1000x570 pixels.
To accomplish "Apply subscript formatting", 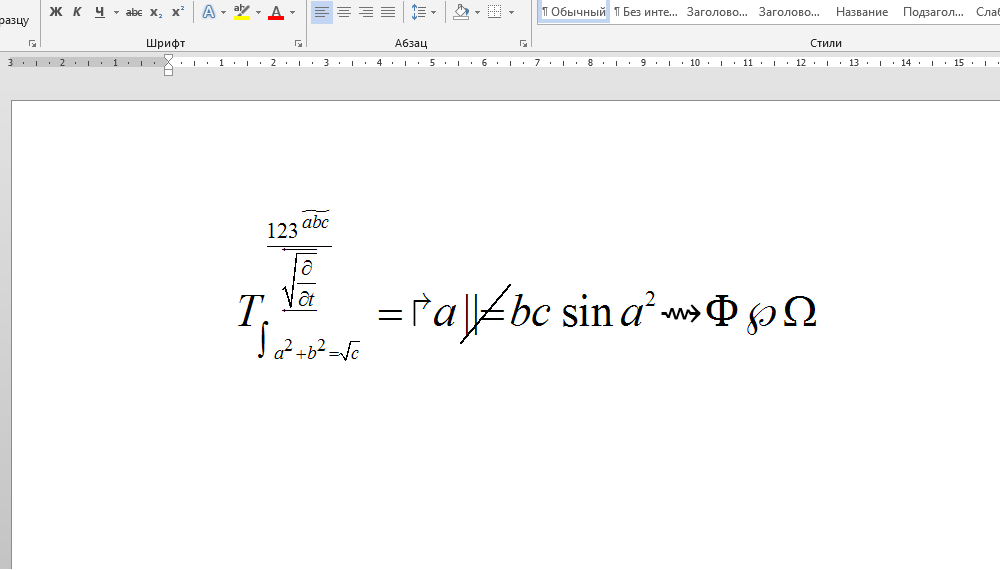I will tap(156, 12).
